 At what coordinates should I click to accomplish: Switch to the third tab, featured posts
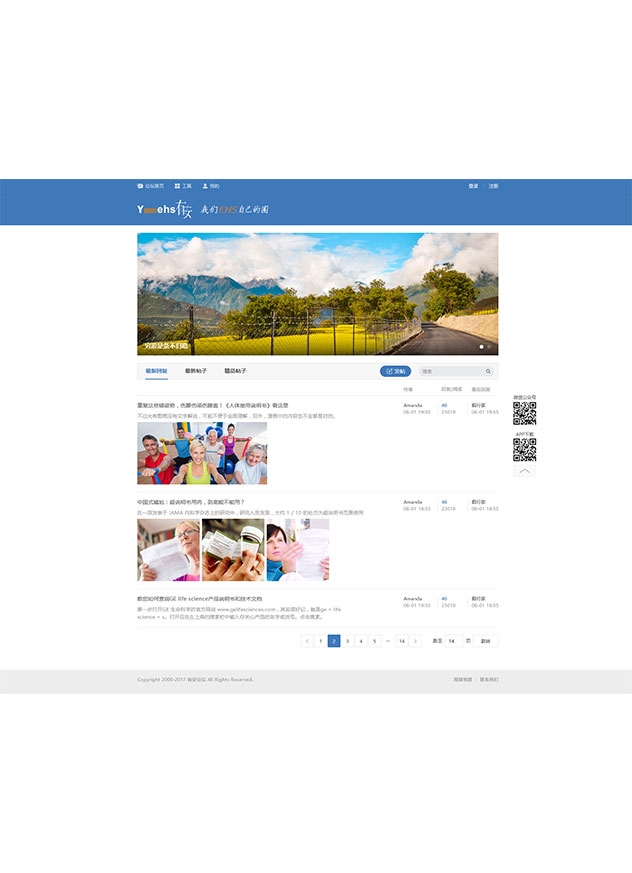point(235,371)
